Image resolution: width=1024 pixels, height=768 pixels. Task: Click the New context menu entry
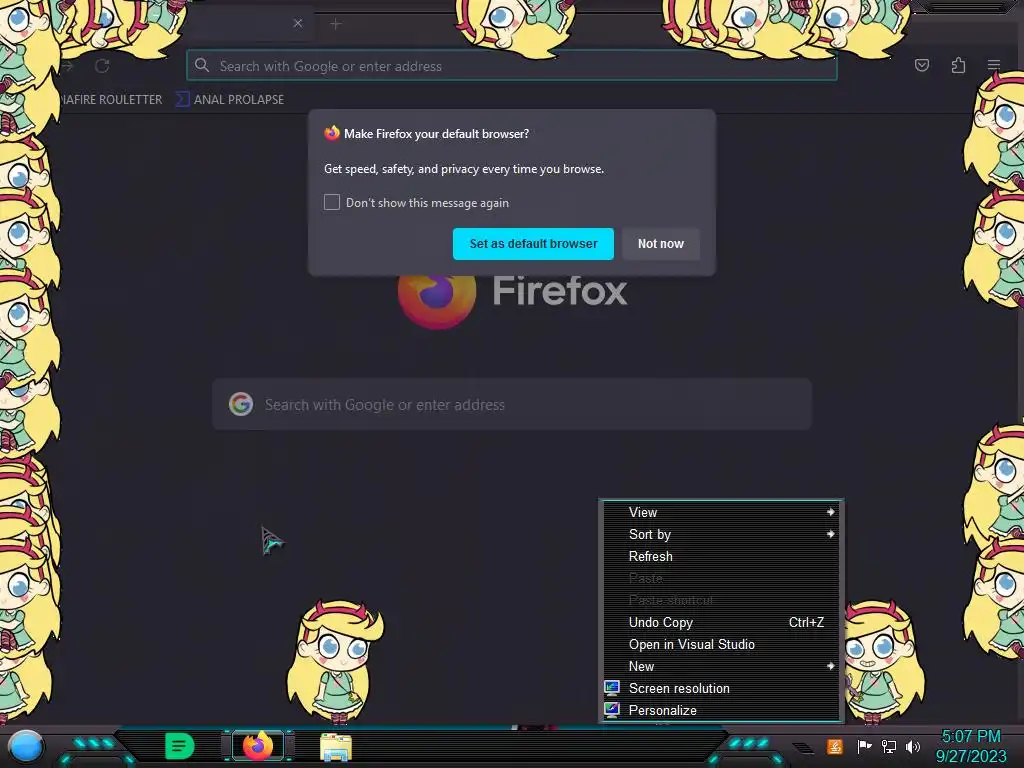pos(721,666)
